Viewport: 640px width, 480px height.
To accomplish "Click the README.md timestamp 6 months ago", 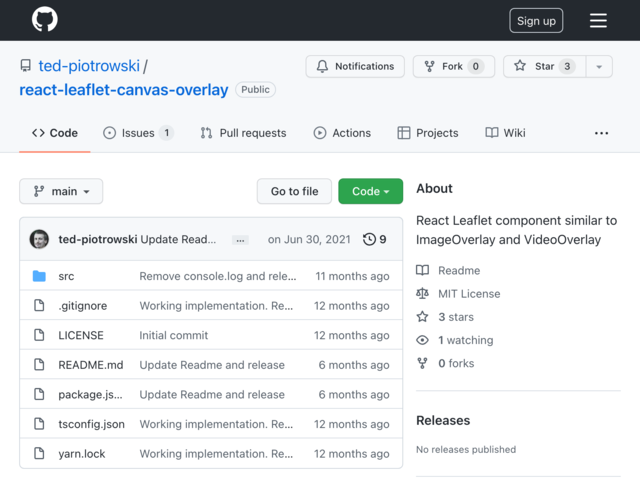I will (354, 365).
